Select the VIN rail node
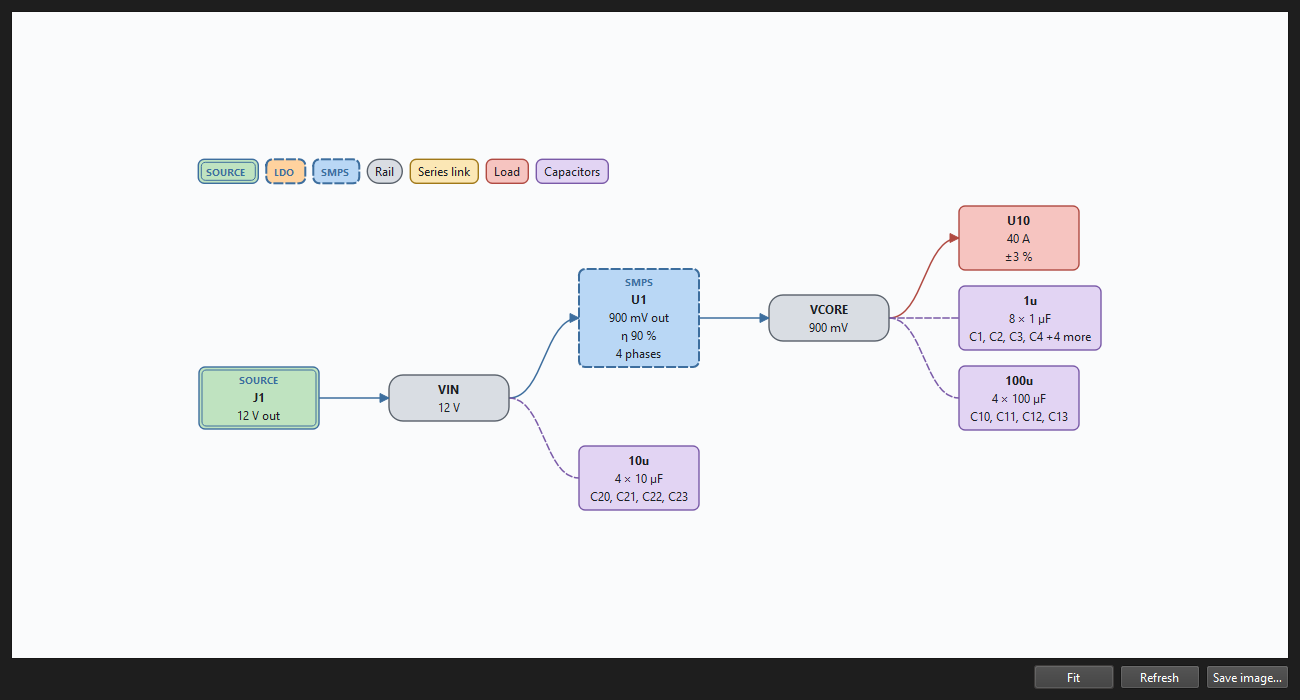1300x700 pixels. coord(449,398)
